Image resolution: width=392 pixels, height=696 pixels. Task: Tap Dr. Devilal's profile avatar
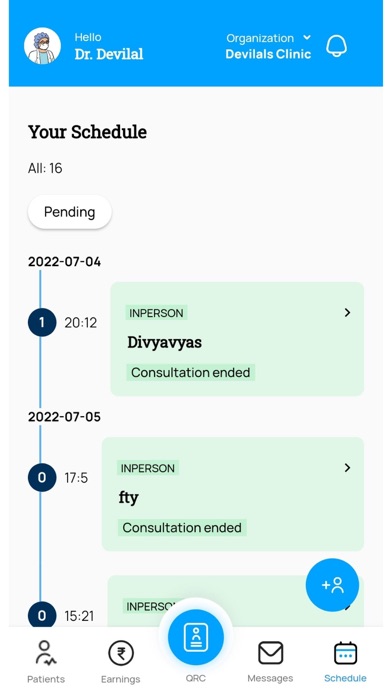[42, 46]
